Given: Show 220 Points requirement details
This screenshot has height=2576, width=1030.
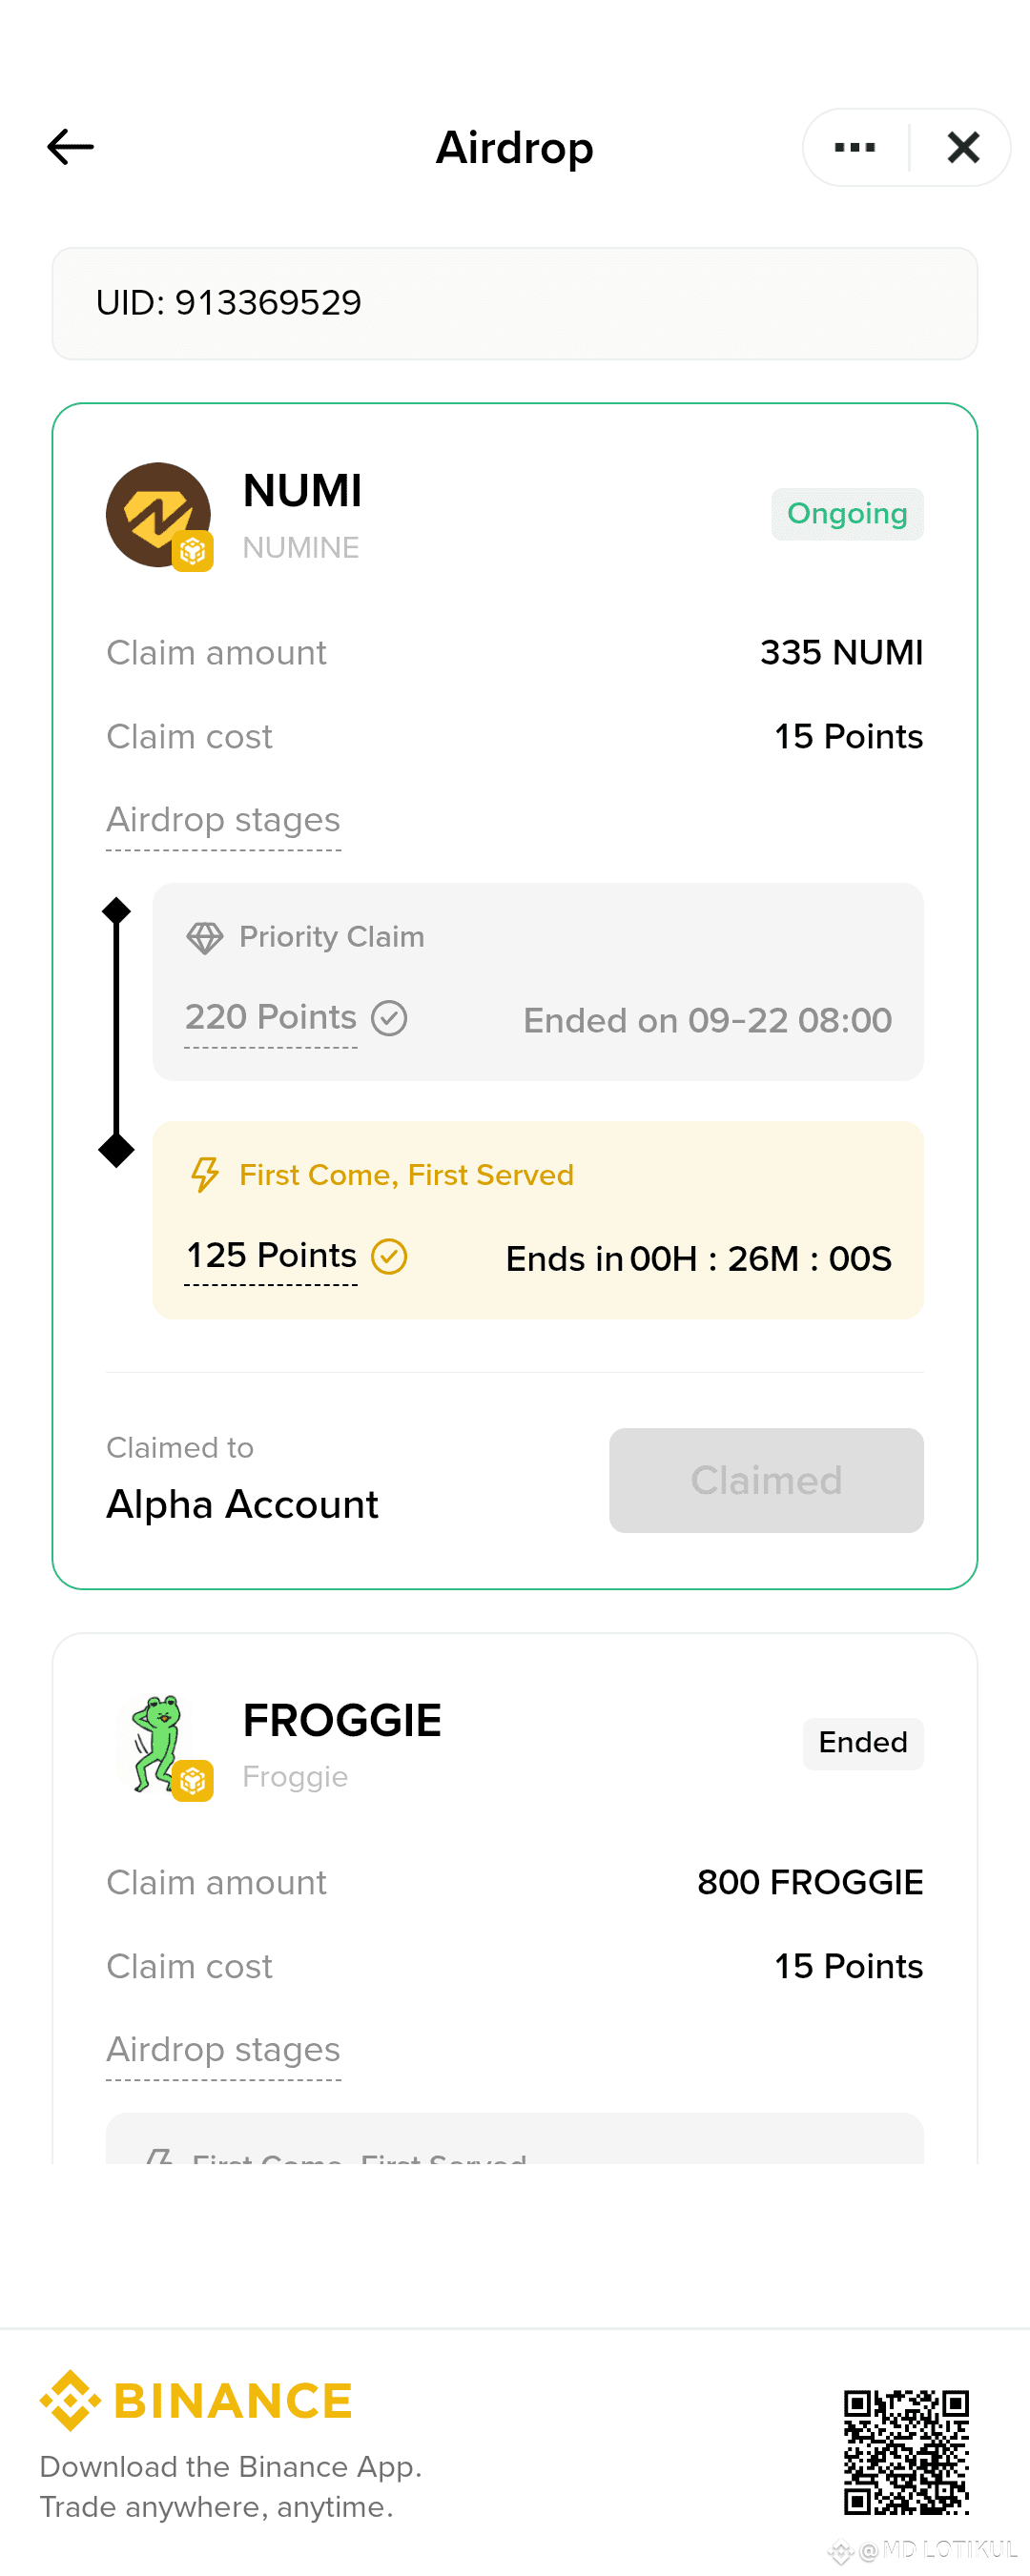Looking at the screenshot, I should pos(270,1017).
